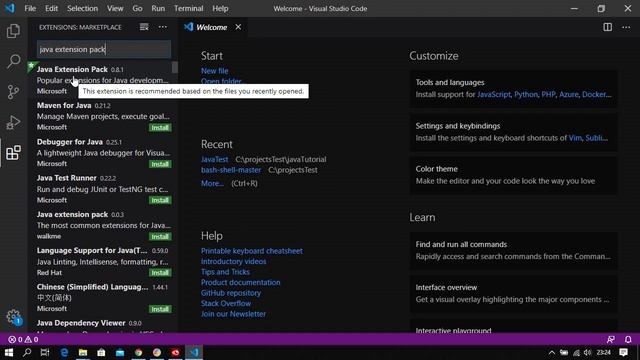Open the Selection menu
This screenshot has height=360, width=640.
pos(82,8)
